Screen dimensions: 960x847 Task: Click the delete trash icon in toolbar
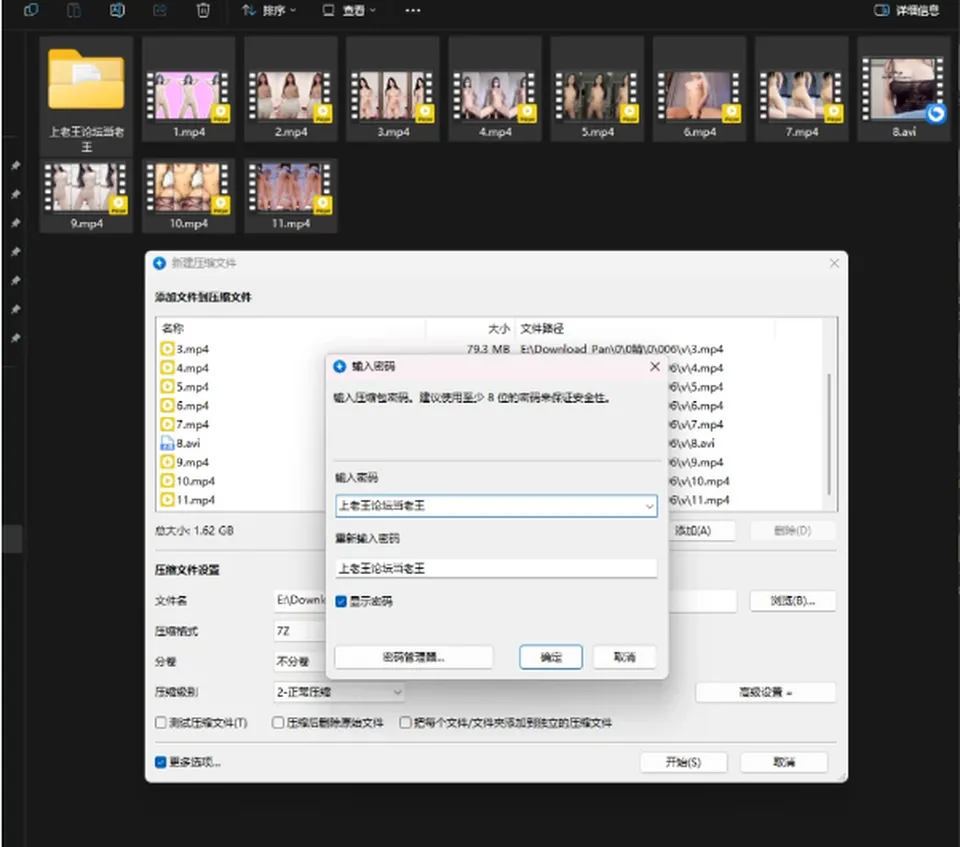pyautogui.click(x=203, y=10)
